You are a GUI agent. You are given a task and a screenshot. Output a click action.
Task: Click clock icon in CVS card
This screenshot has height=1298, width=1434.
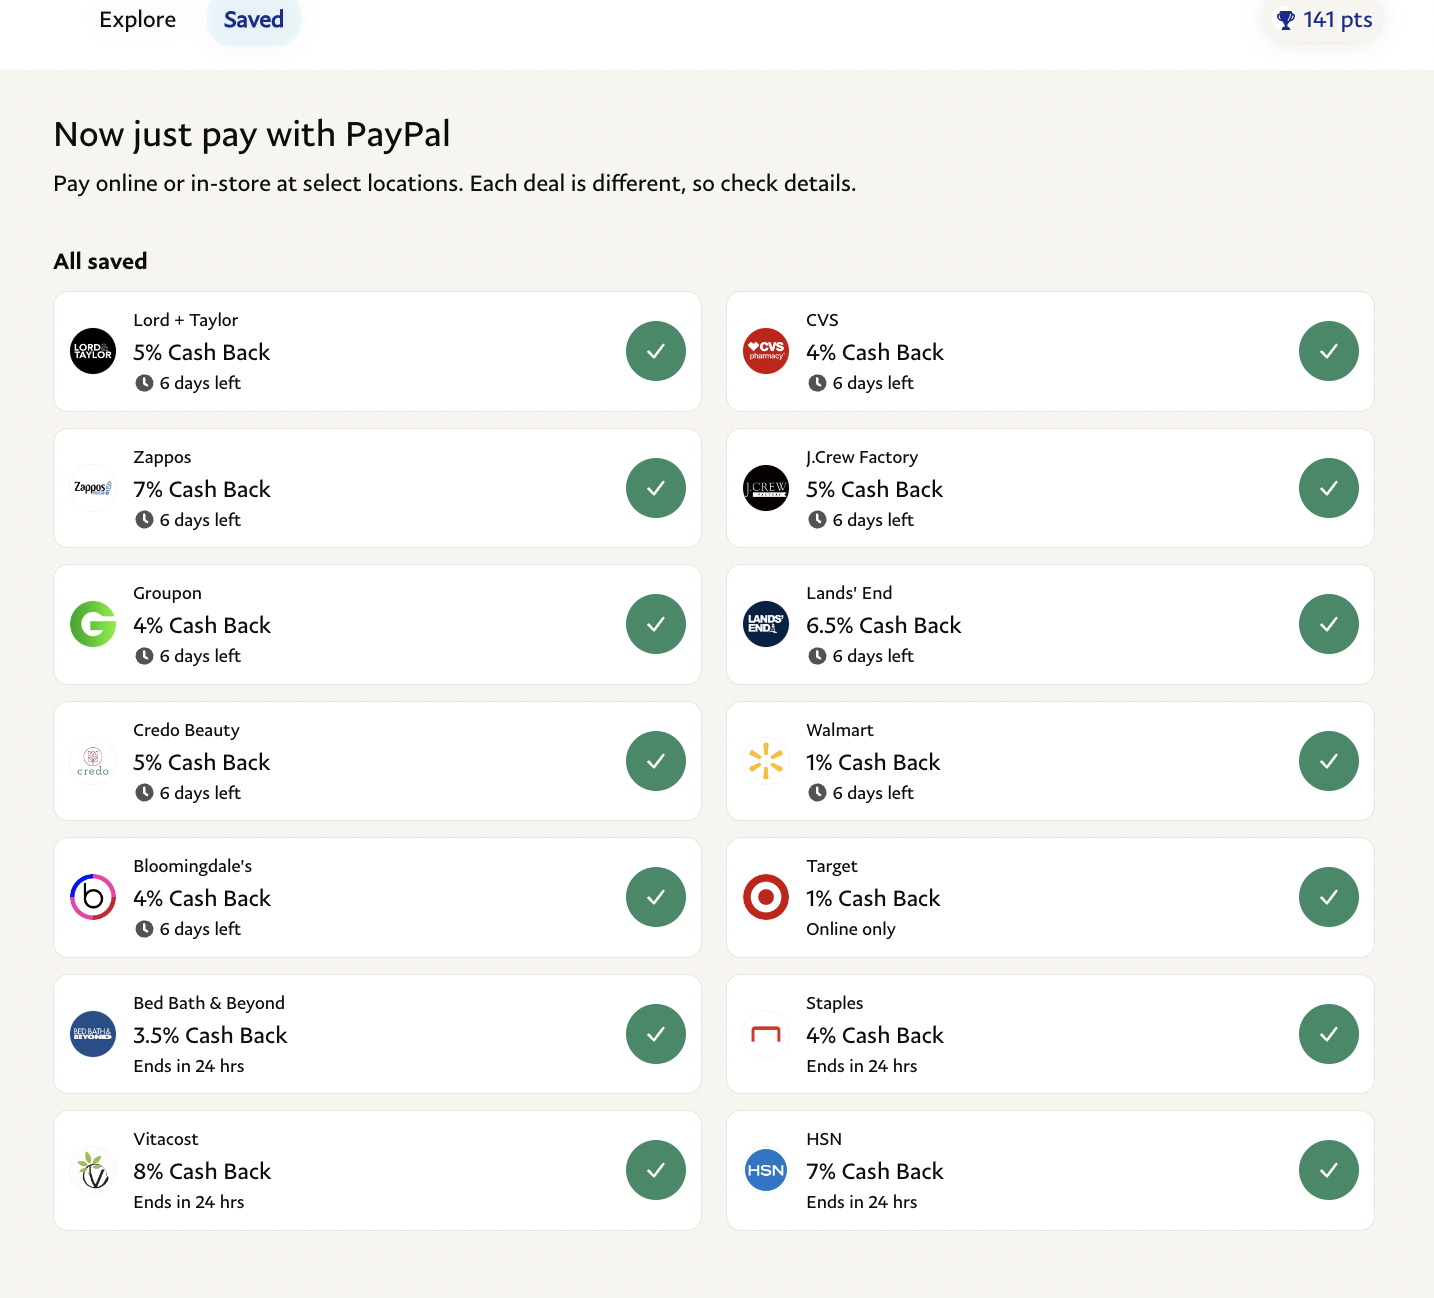817,383
